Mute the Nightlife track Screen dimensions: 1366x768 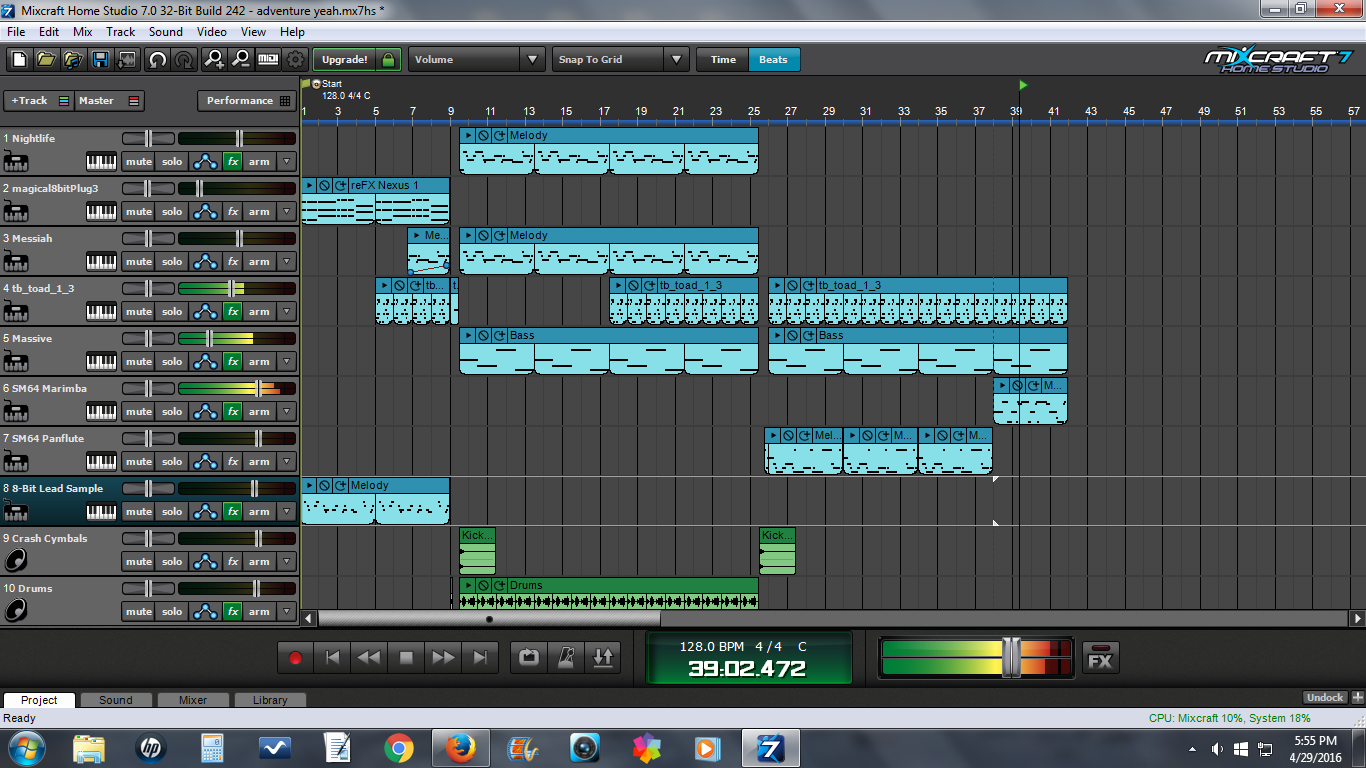point(138,161)
